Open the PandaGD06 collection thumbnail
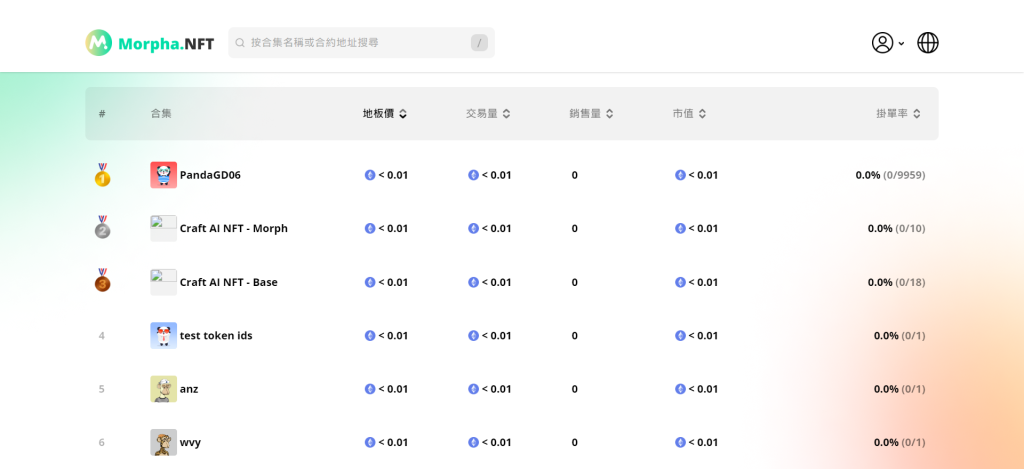The height and width of the screenshot is (469, 1024). click(164, 175)
